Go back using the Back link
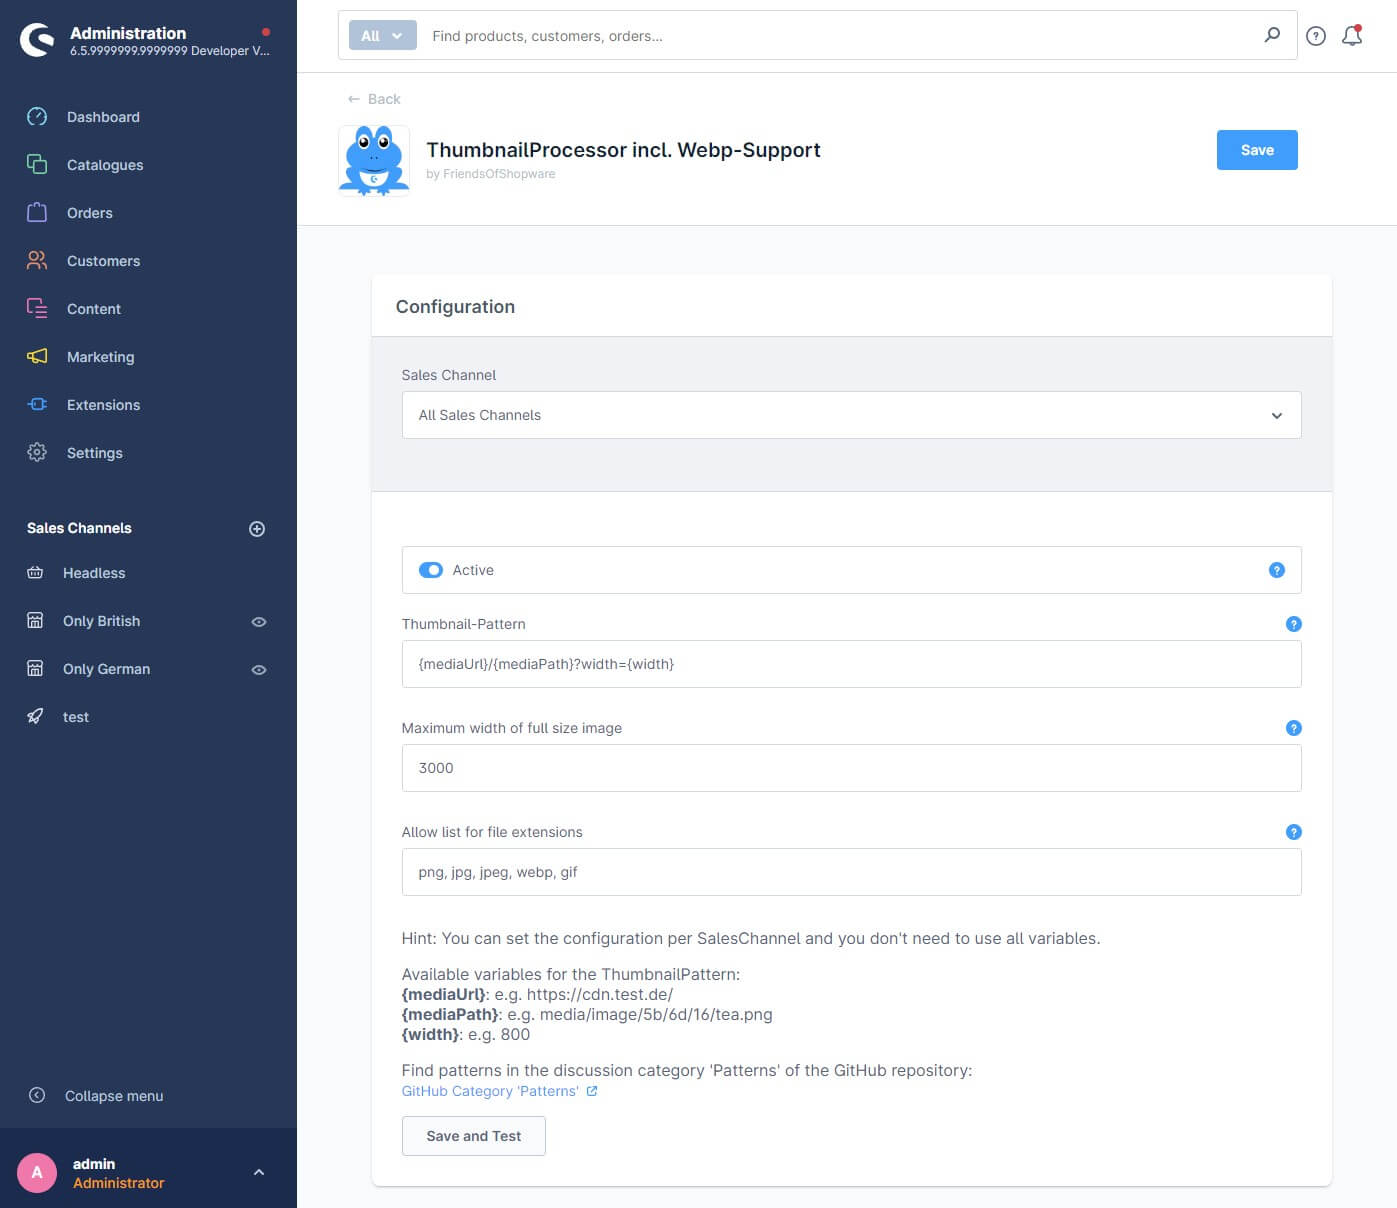 coord(374,99)
